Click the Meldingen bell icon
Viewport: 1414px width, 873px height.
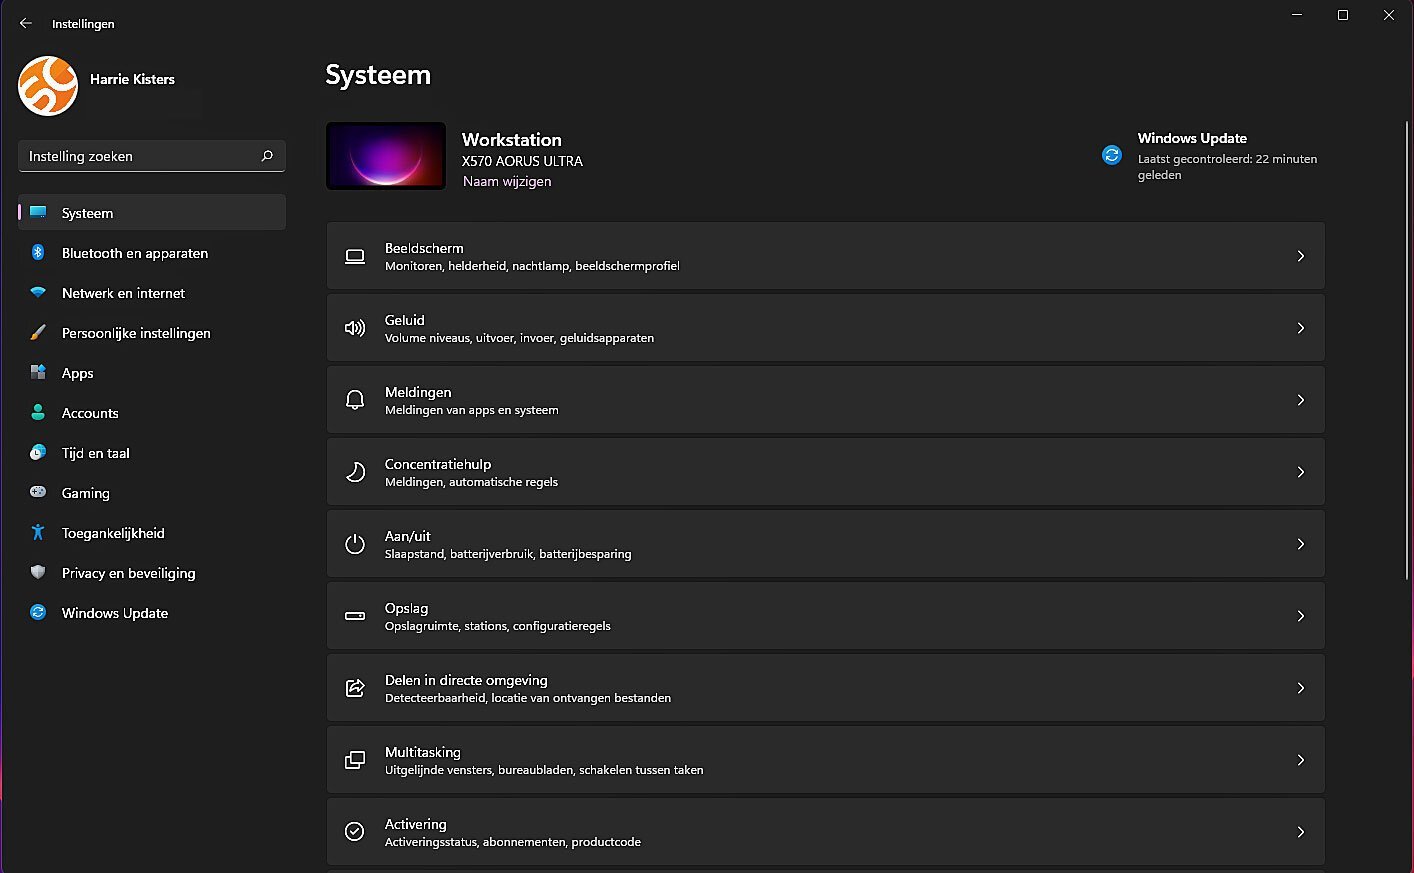[355, 400]
